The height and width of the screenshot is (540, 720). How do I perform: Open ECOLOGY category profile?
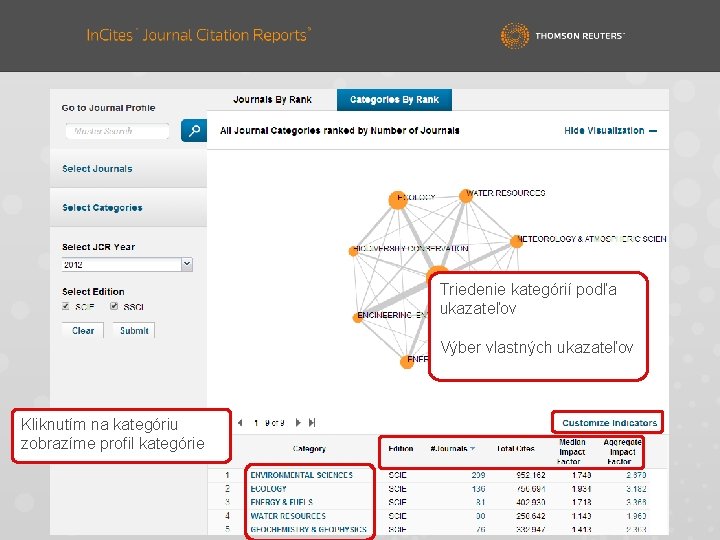coord(269,489)
